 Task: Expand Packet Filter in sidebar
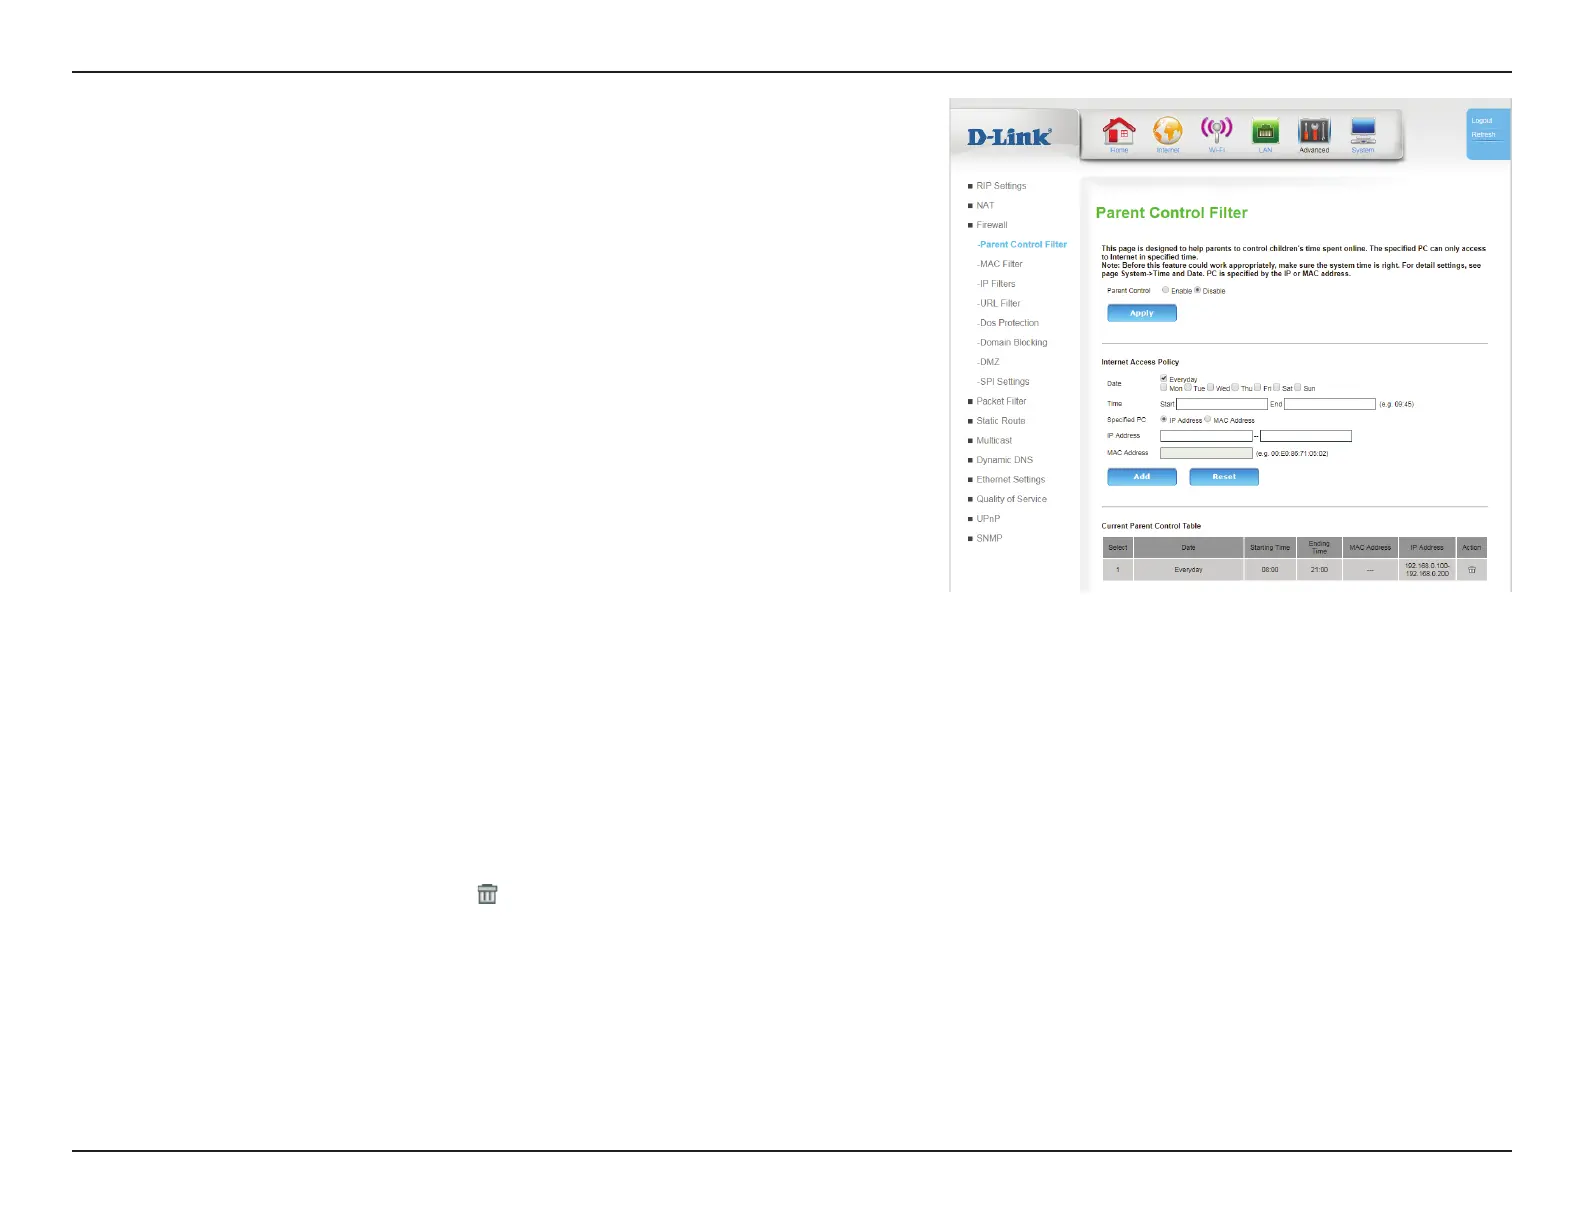tap(1001, 401)
